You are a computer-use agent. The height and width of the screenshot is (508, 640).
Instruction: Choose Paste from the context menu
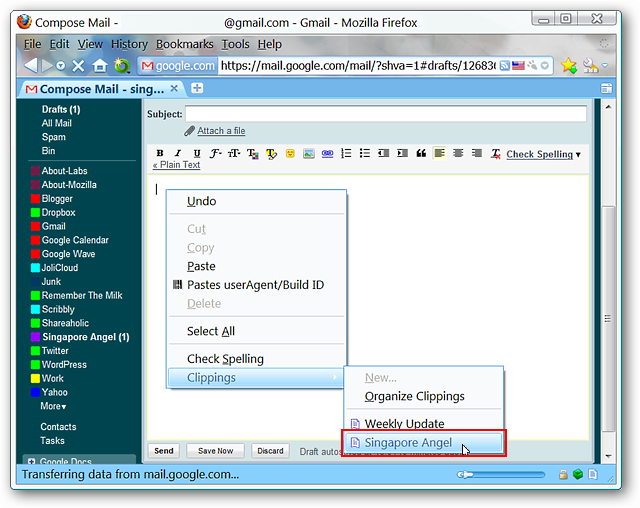(256, 266)
